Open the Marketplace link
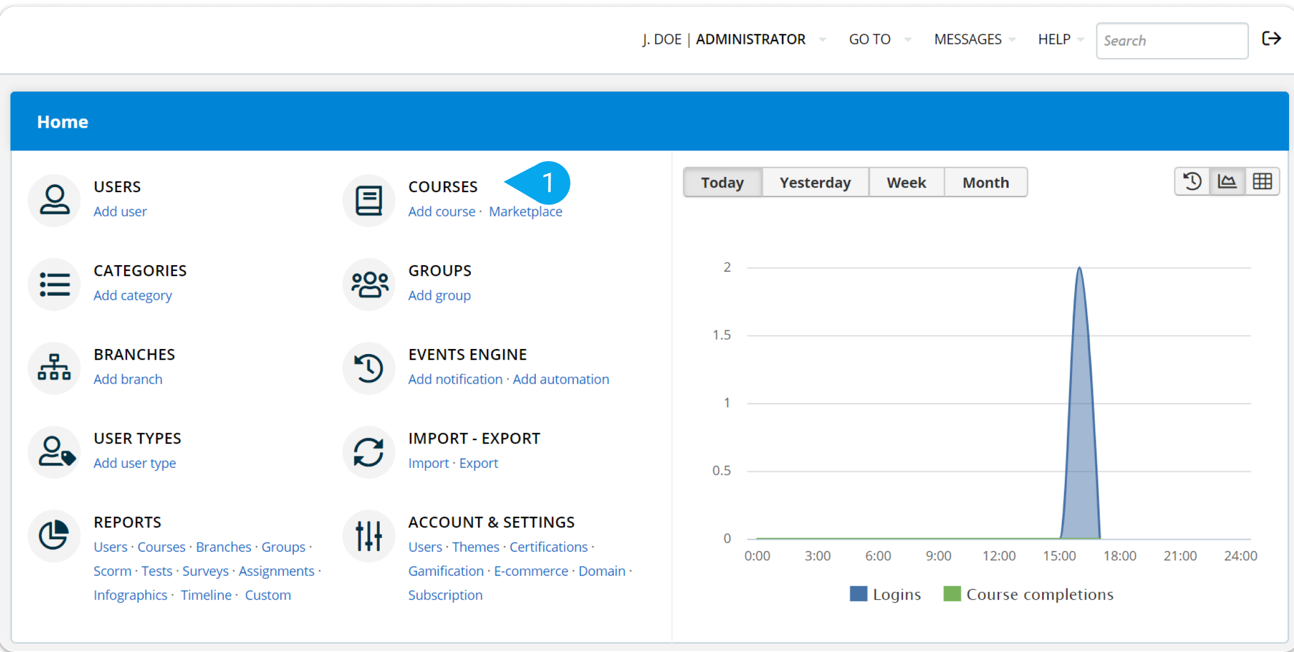Screen dimensions: 1294x652 (525, 211)
